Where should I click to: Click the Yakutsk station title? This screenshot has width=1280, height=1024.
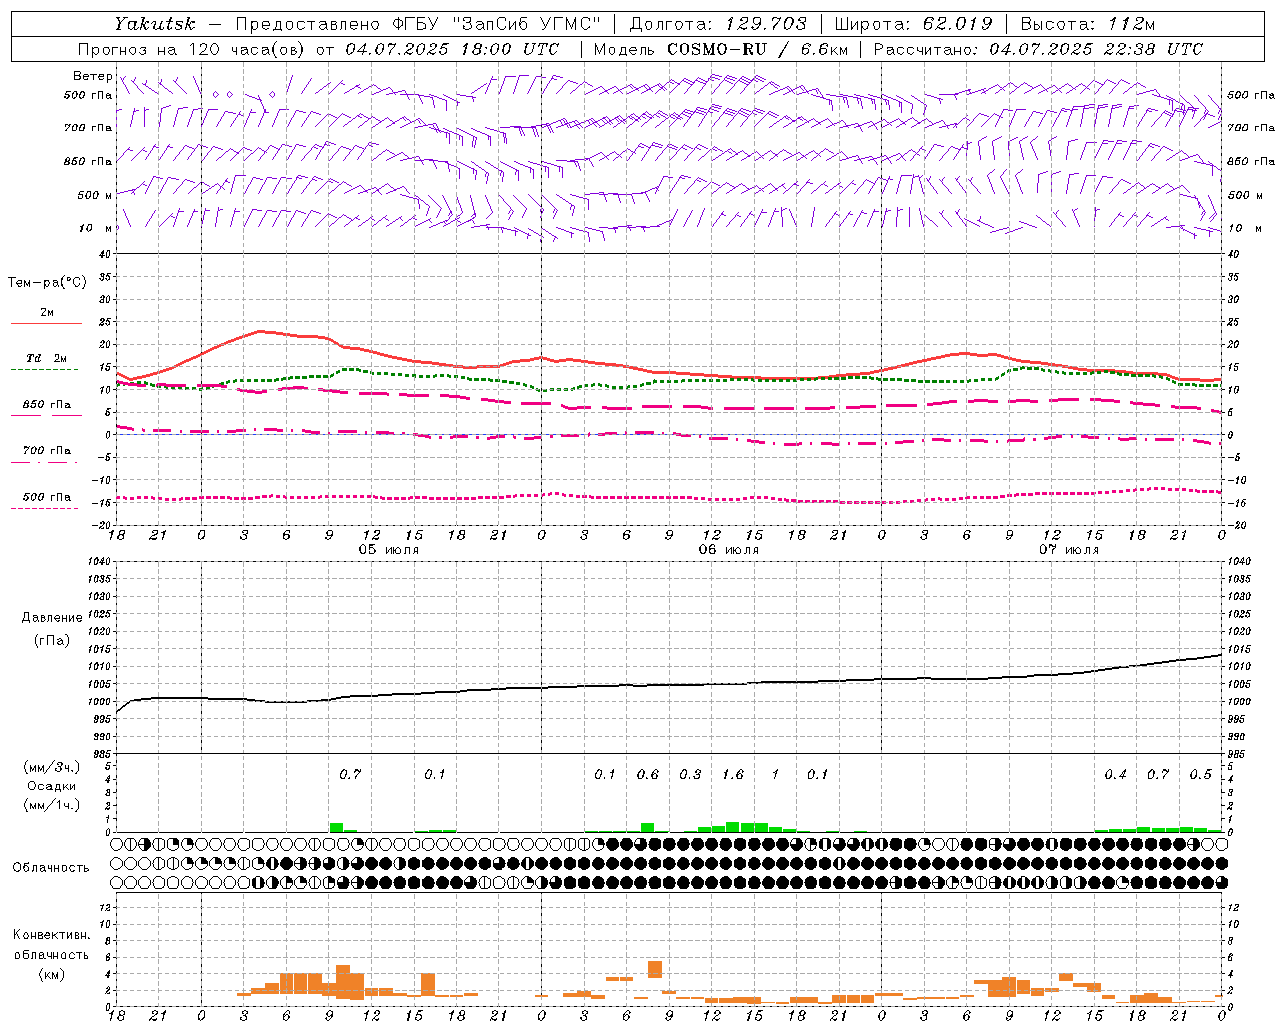coord(154,24)
